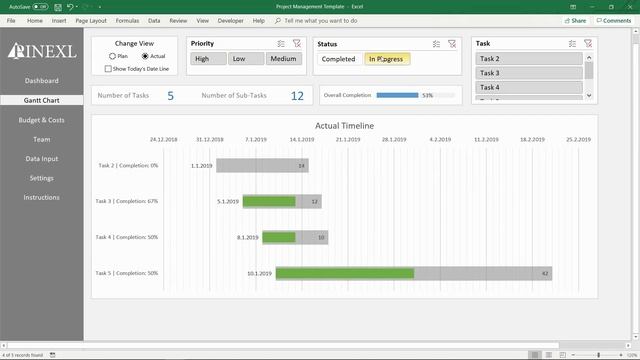This screenshot has height=360, width=640.
Task: Open the Team page in sidebar
Action: point(42,139)
